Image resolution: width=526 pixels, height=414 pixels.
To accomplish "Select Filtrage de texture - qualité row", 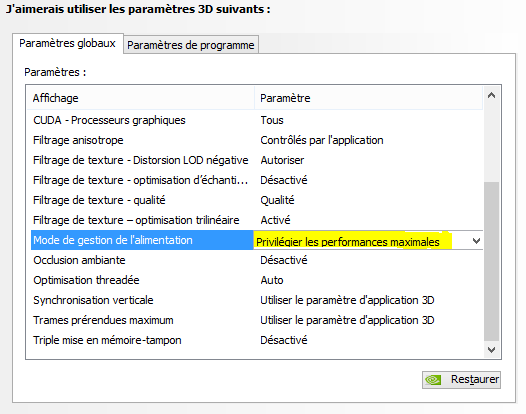I will (257, 200).
